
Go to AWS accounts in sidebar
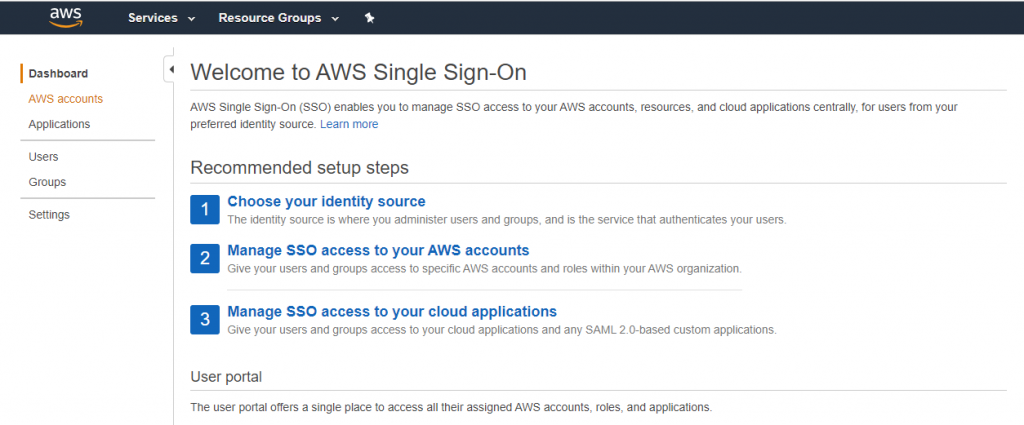coord(65,99)
